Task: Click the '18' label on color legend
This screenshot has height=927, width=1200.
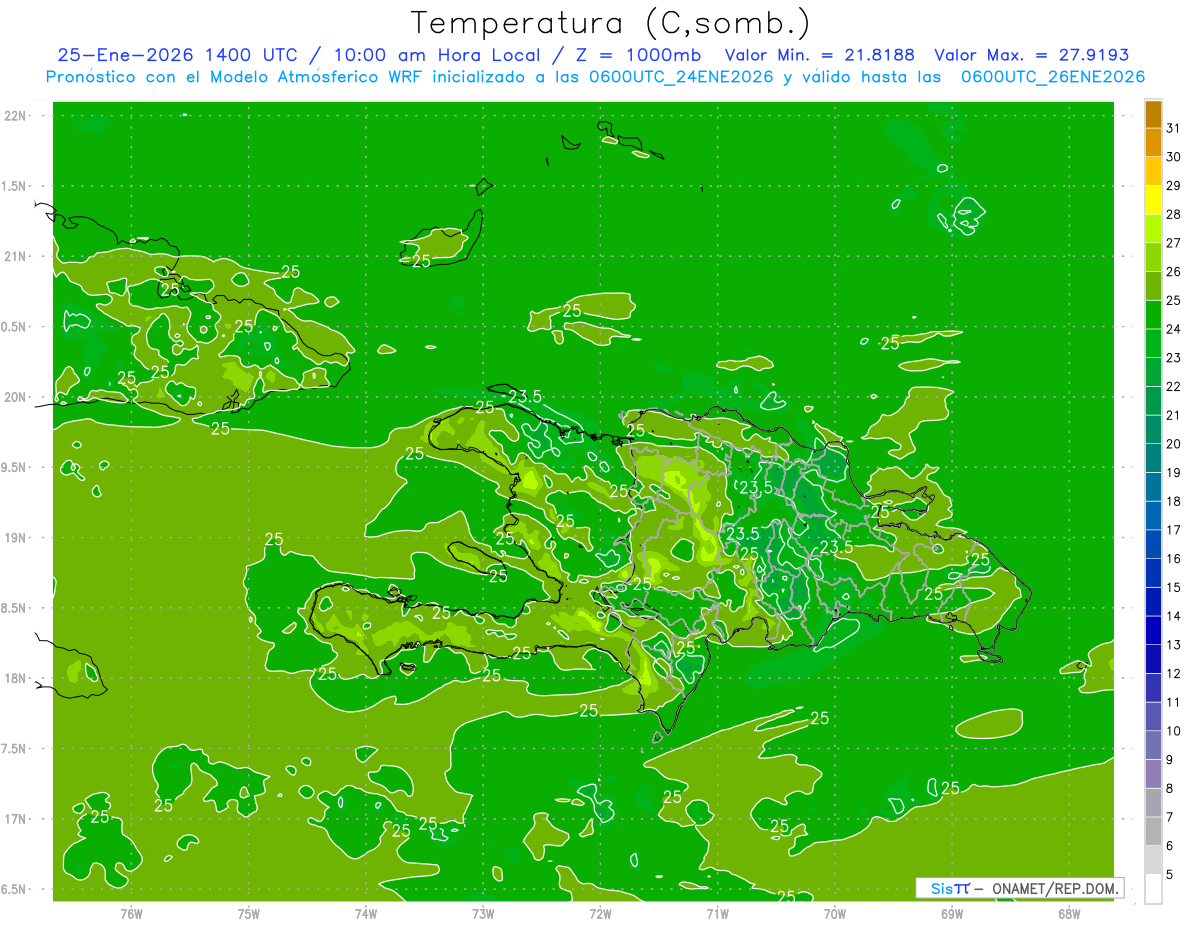Action: pyautogui.click(x=1174, y=501)
